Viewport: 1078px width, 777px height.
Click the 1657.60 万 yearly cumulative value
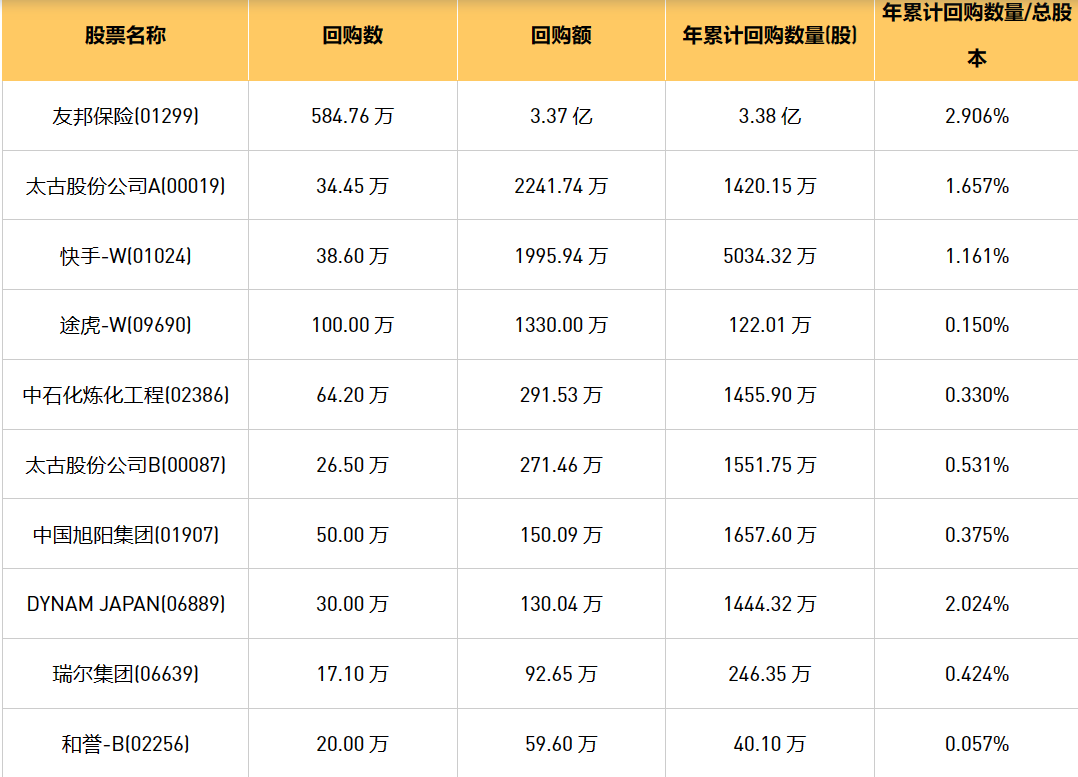click(x=769, y=536)
